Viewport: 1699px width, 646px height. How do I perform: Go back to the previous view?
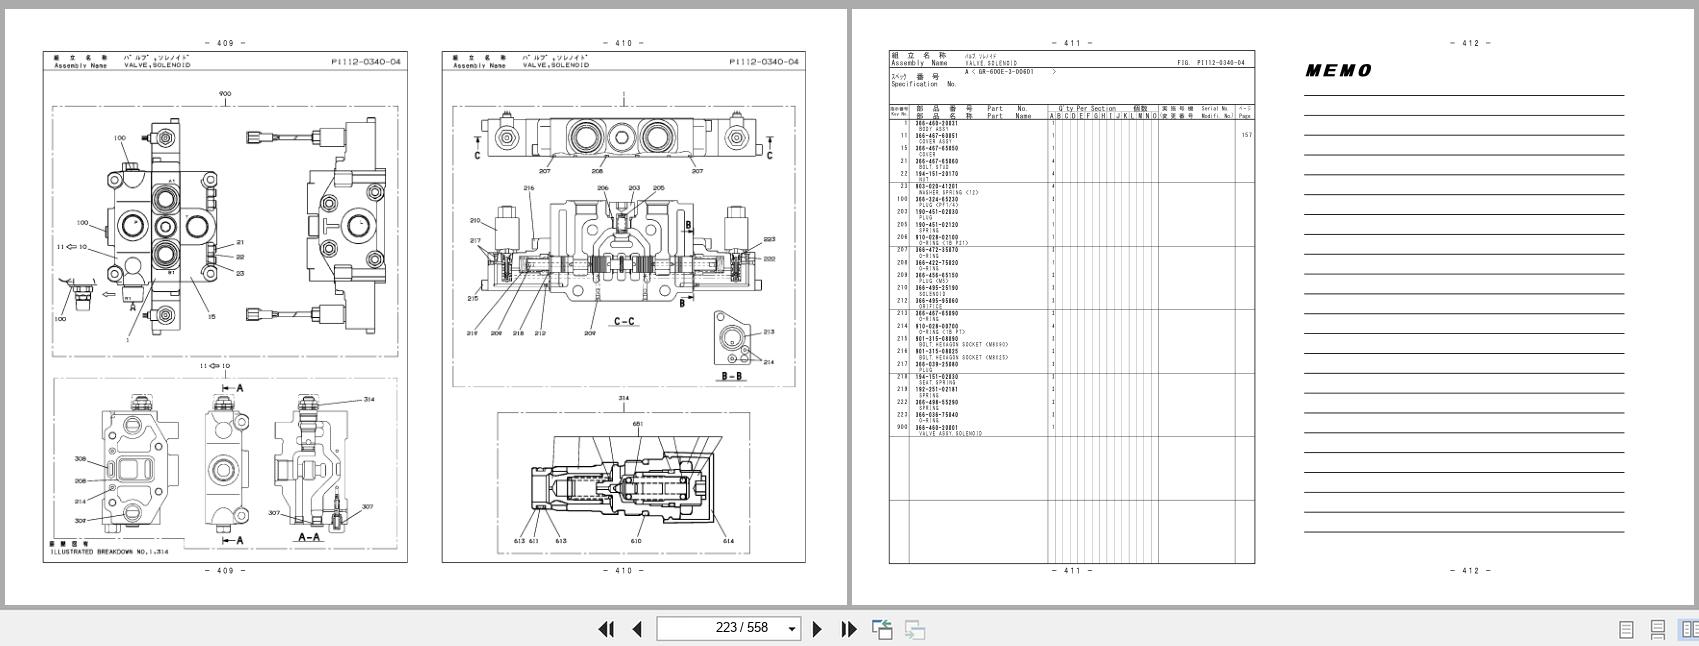pos(882,629)
